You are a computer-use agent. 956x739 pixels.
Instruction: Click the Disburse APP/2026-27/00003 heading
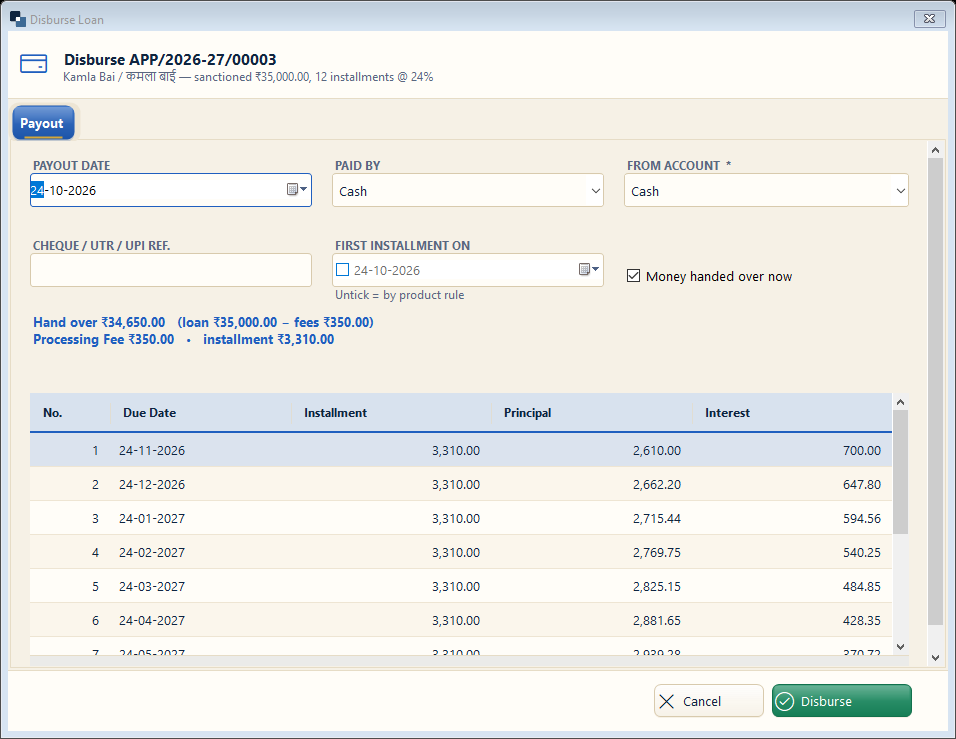point(170,60)
